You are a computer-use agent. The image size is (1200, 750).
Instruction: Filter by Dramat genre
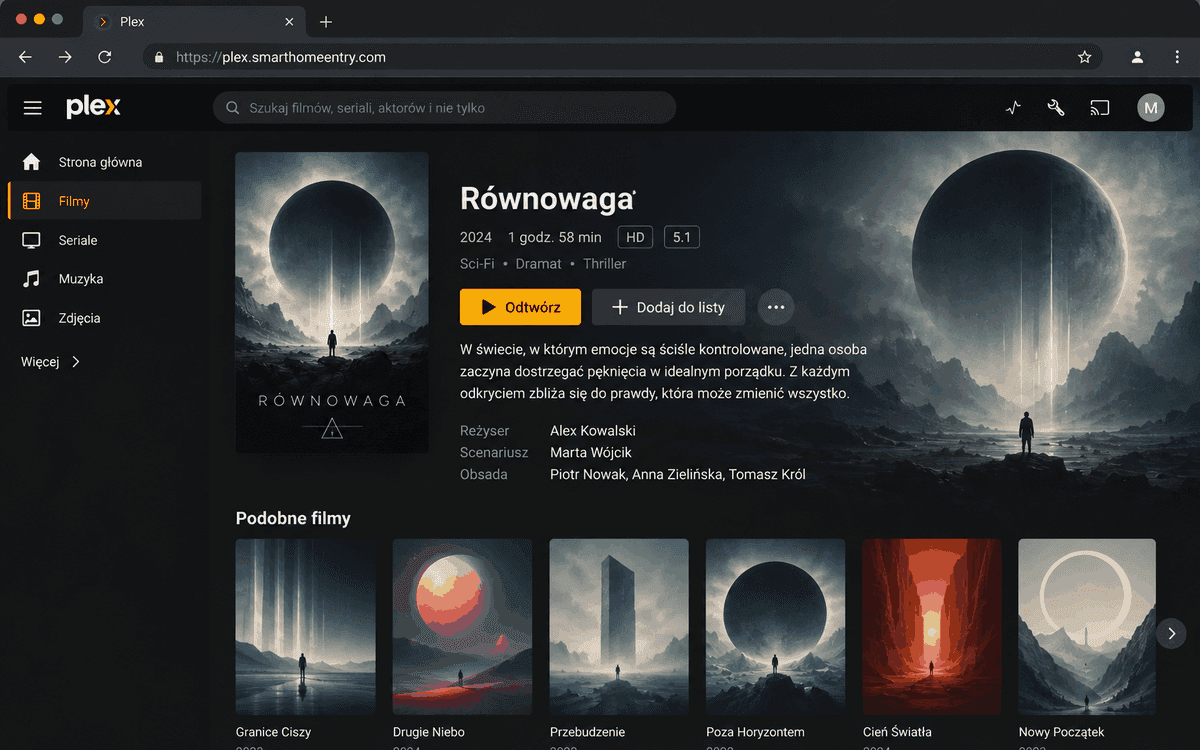click(539, 264)
